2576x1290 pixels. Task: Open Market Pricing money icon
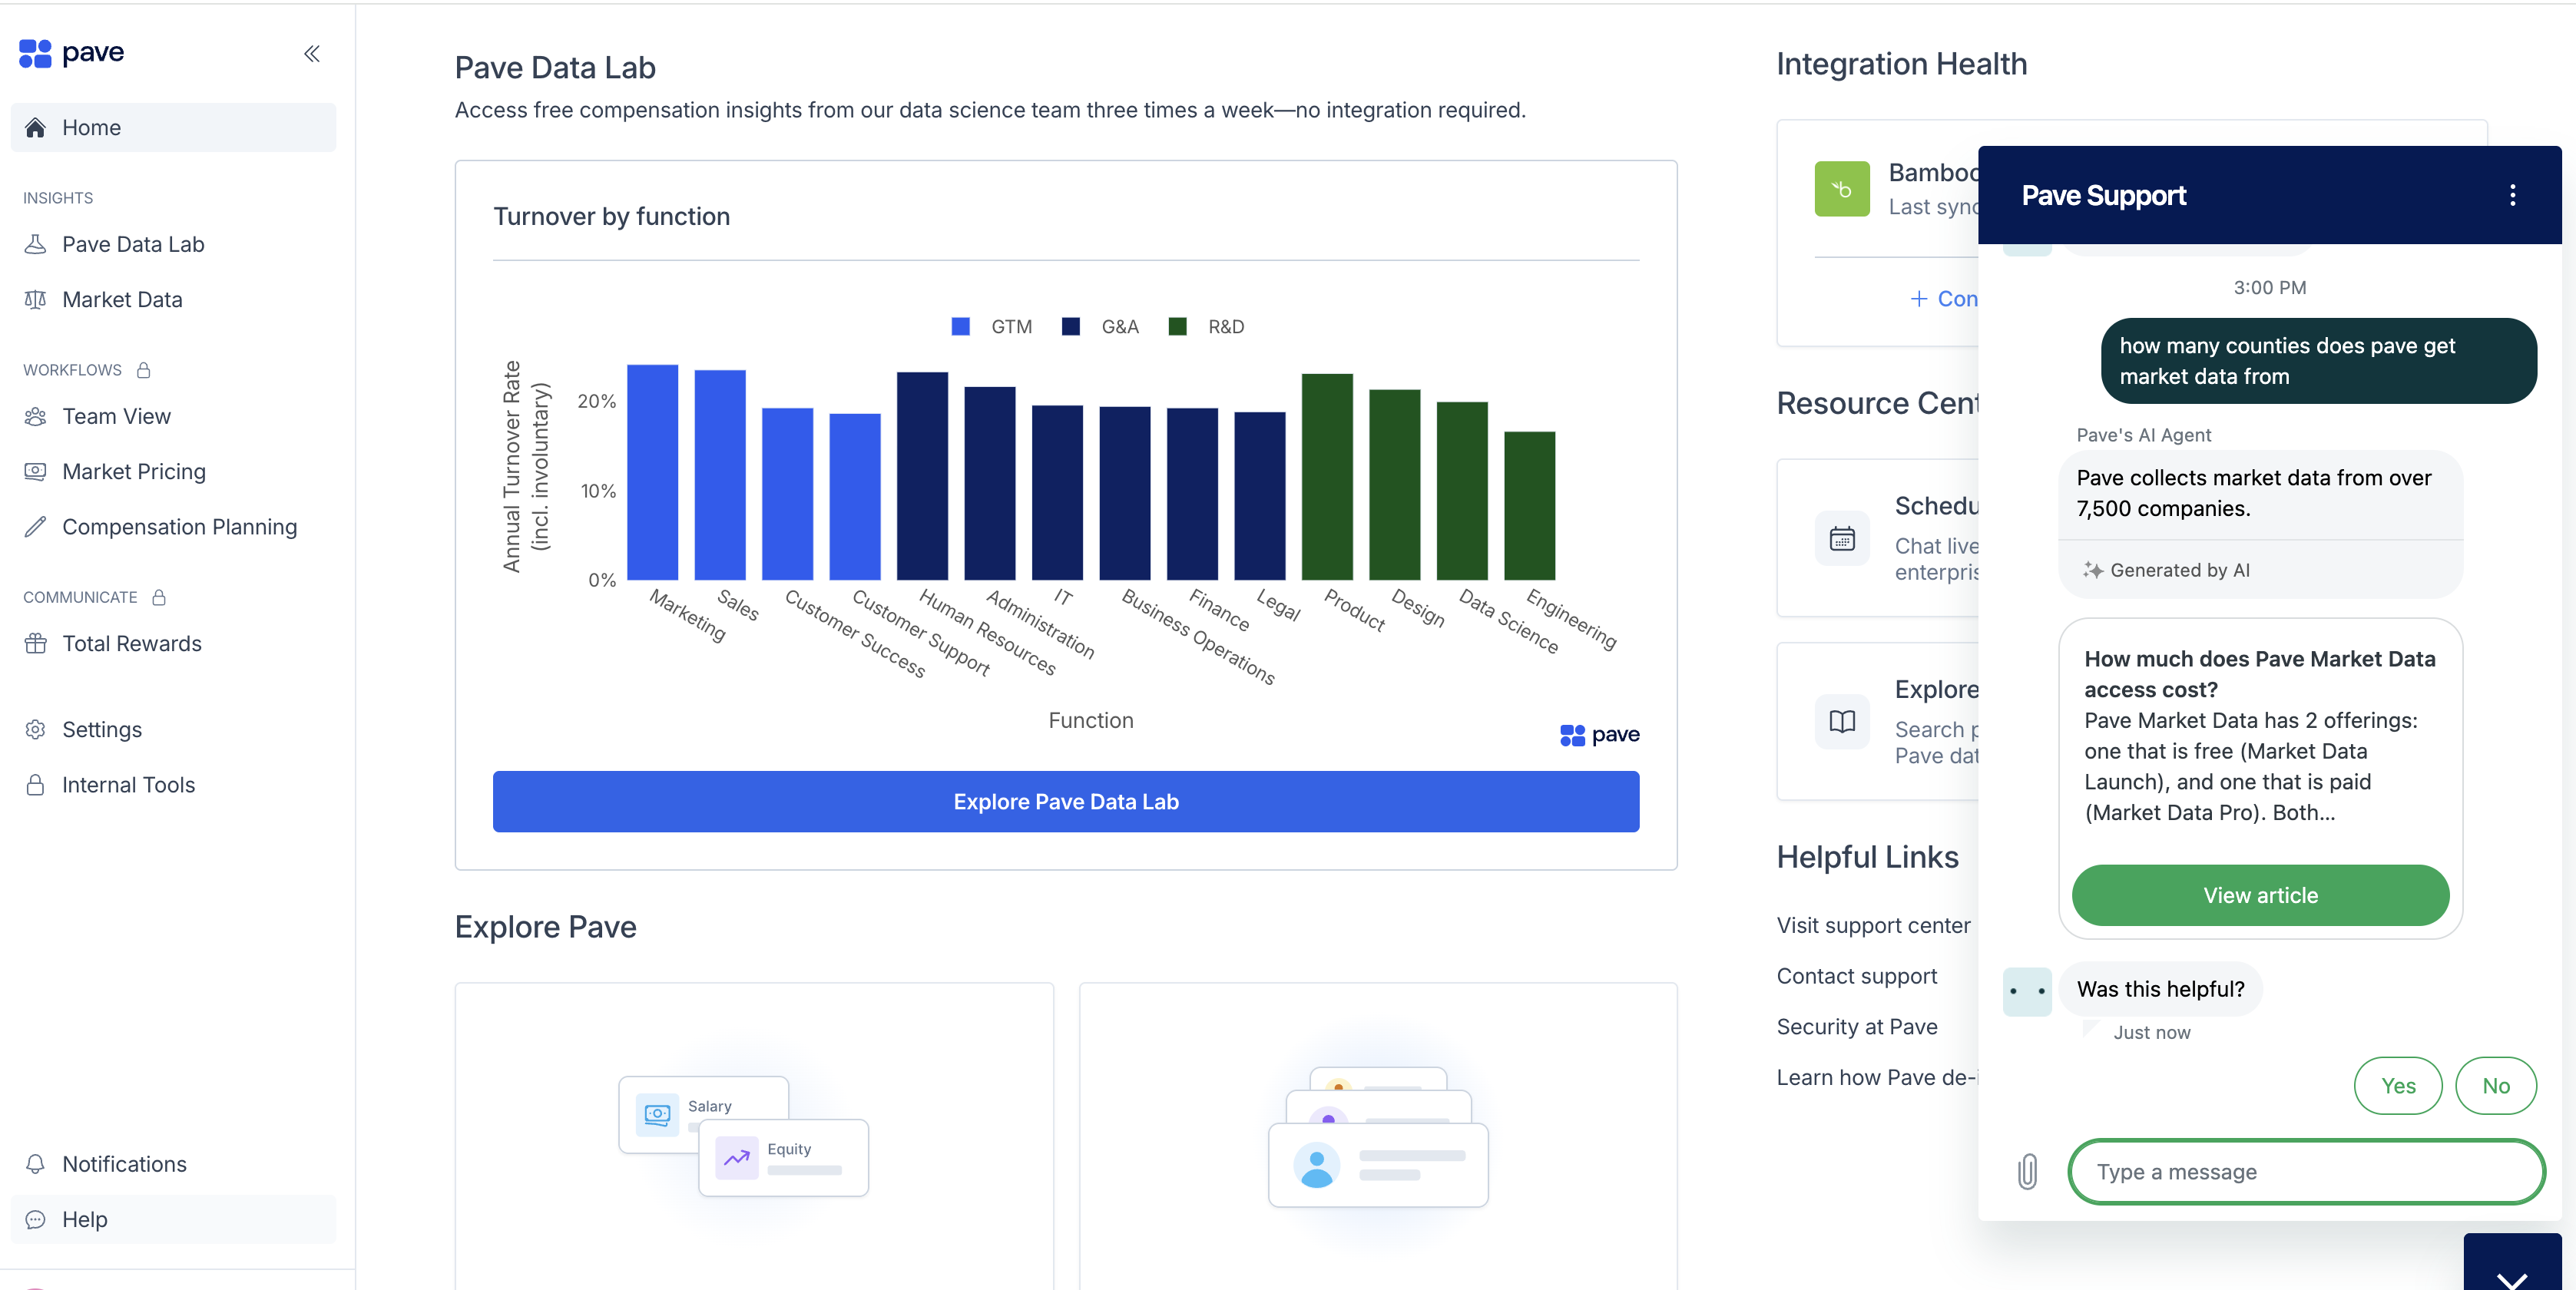pos(36,472)
